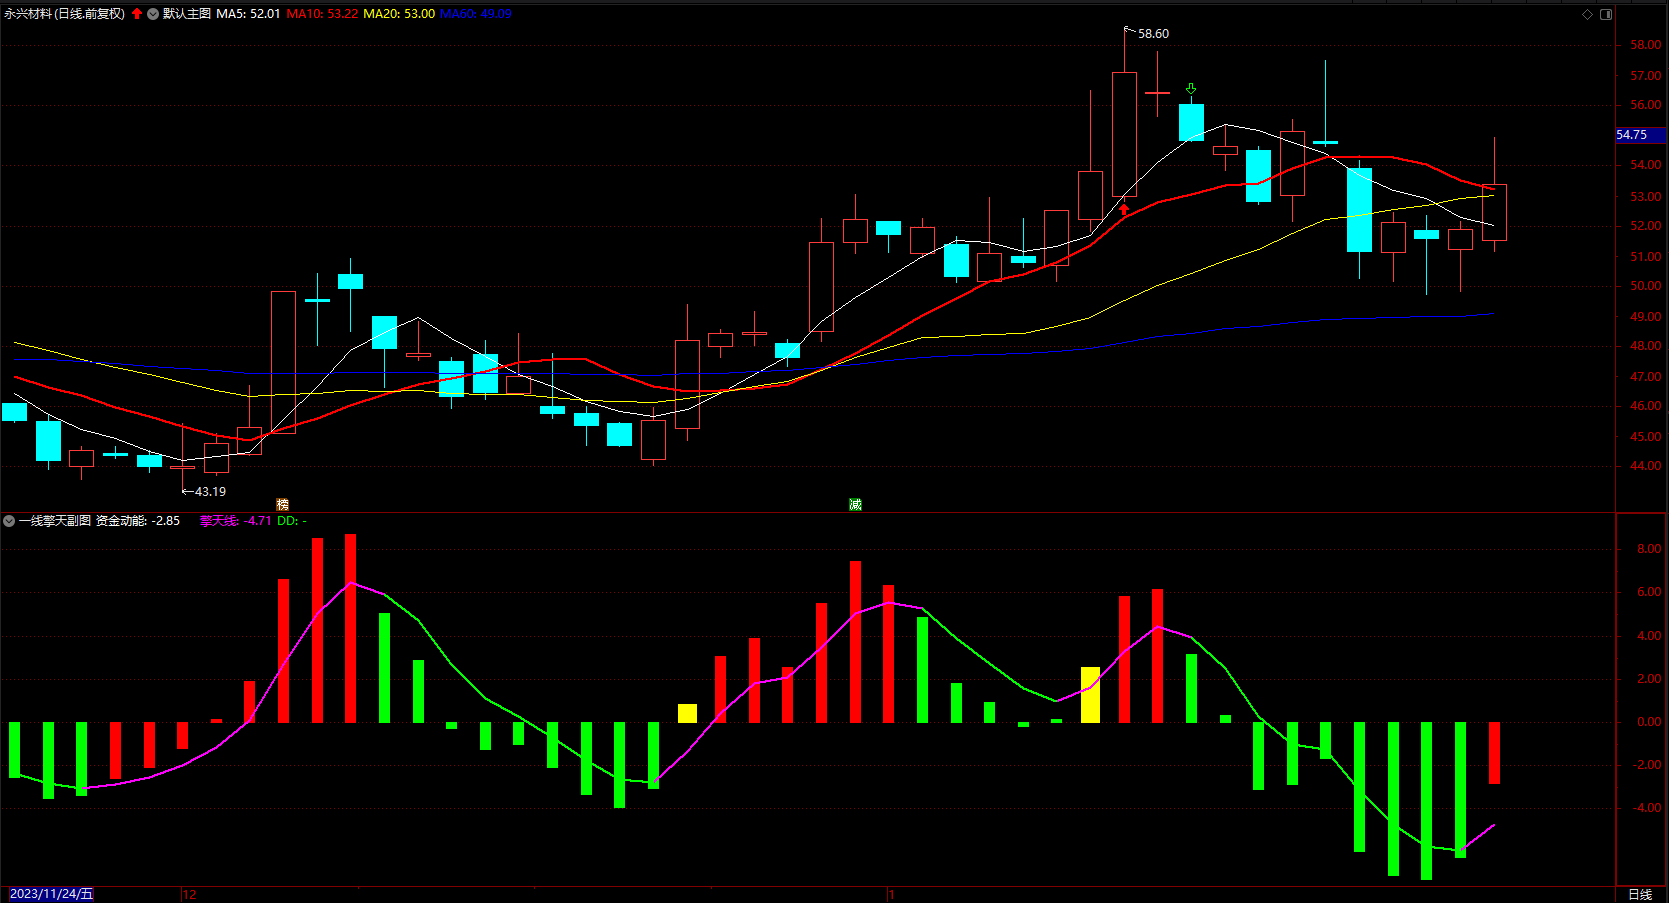This screenshot has width=1669, height=903.
Task: Click the green down-arrow sell signal
Action: pos(1191,89)
